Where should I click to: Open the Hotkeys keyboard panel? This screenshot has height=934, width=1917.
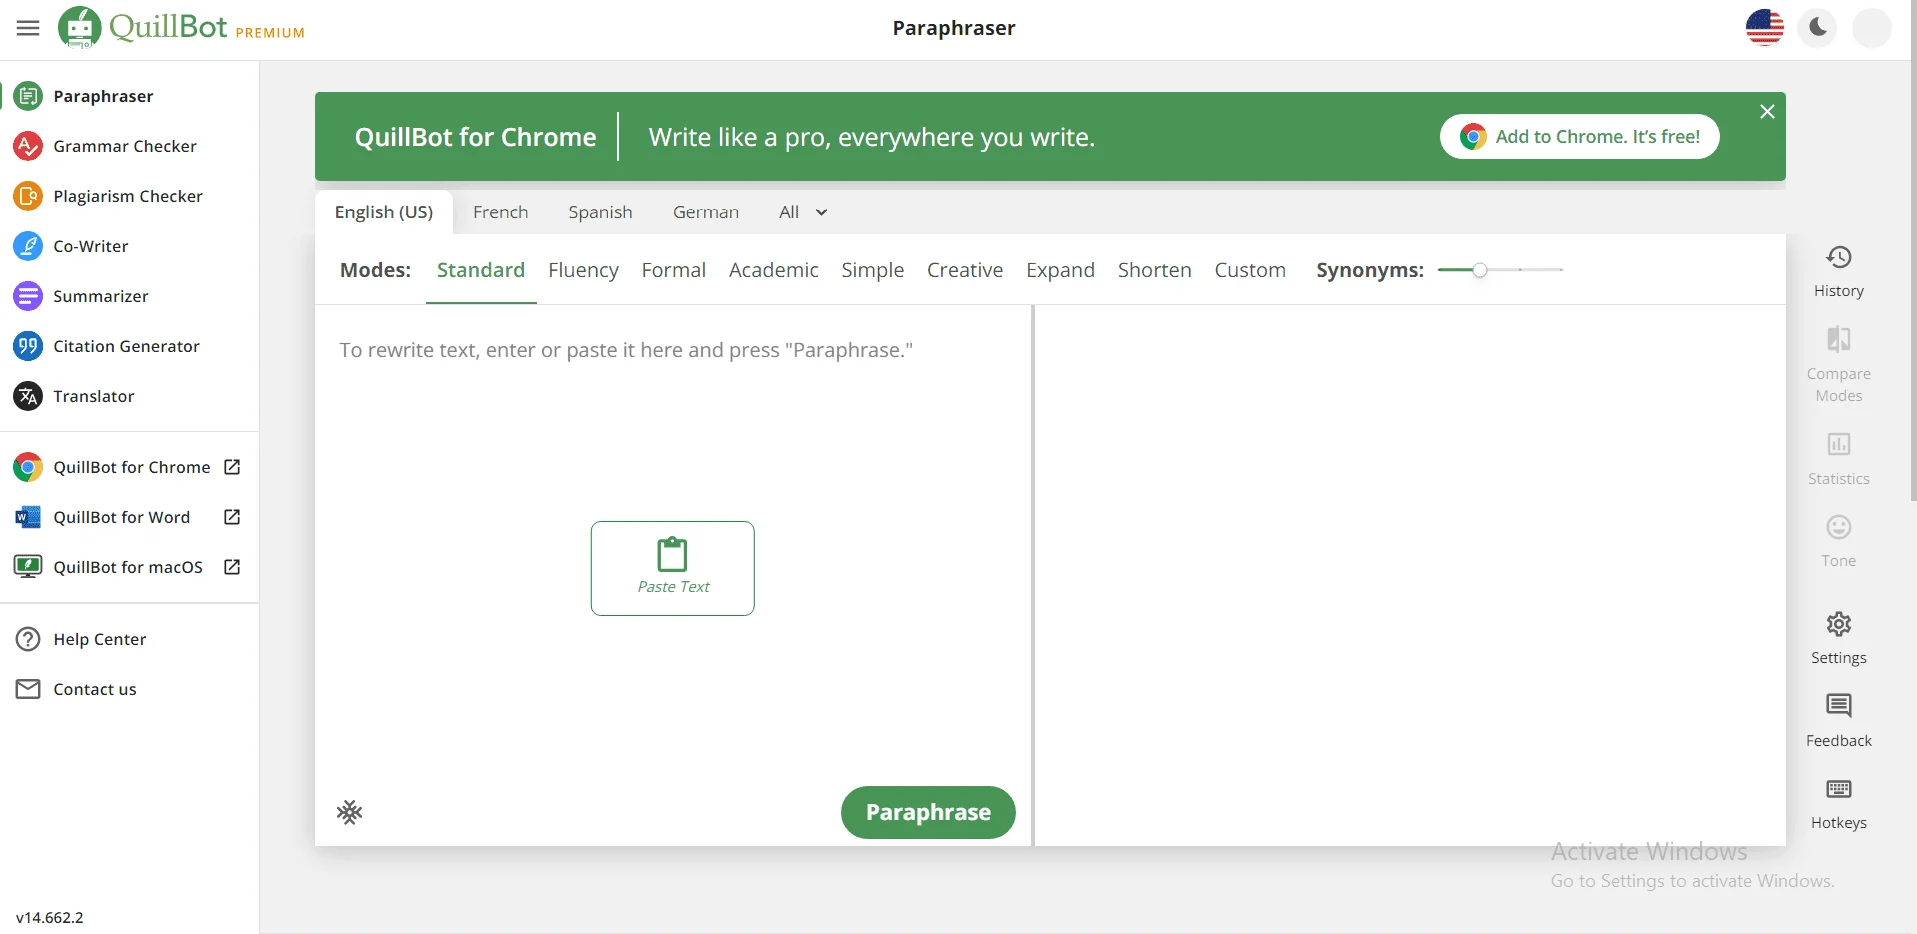(x=1839, y=804)
